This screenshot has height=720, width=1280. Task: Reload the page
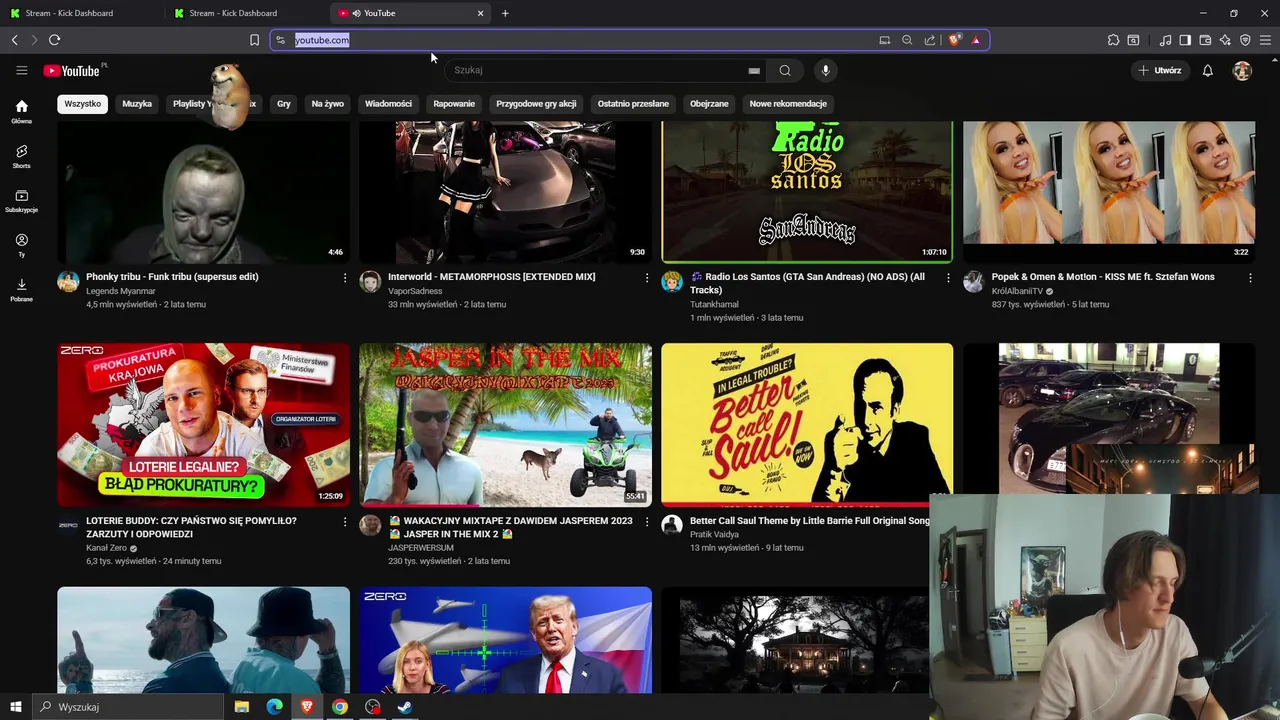tap(54, 40)
